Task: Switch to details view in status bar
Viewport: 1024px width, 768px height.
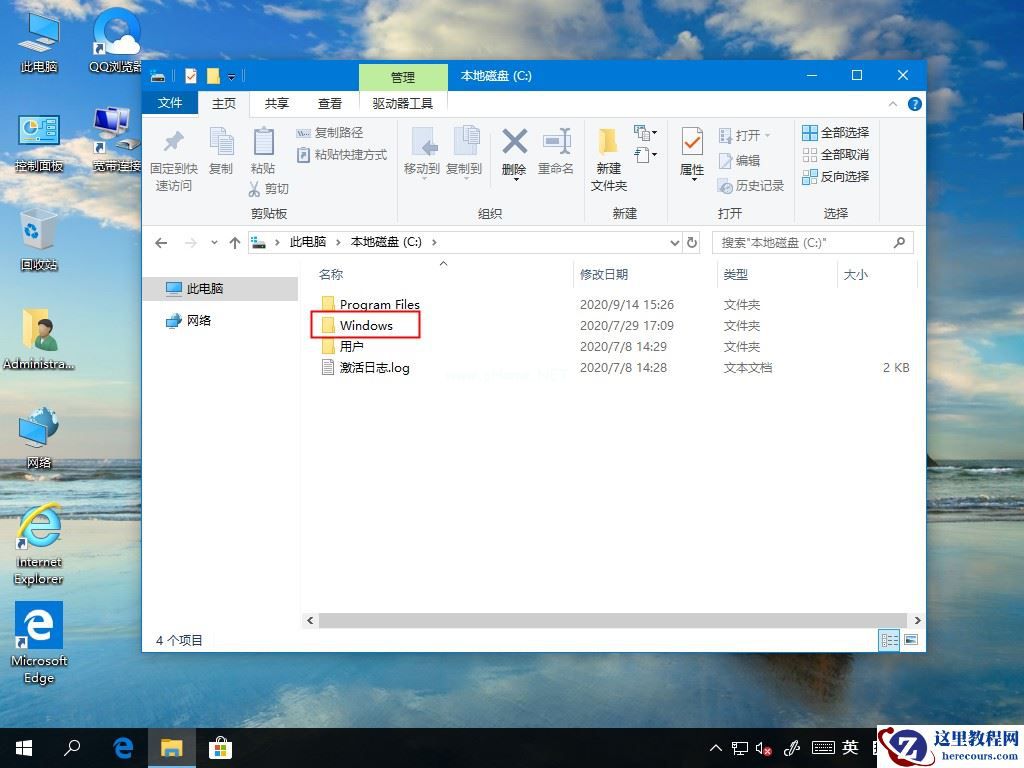Action: pos(889,640)
